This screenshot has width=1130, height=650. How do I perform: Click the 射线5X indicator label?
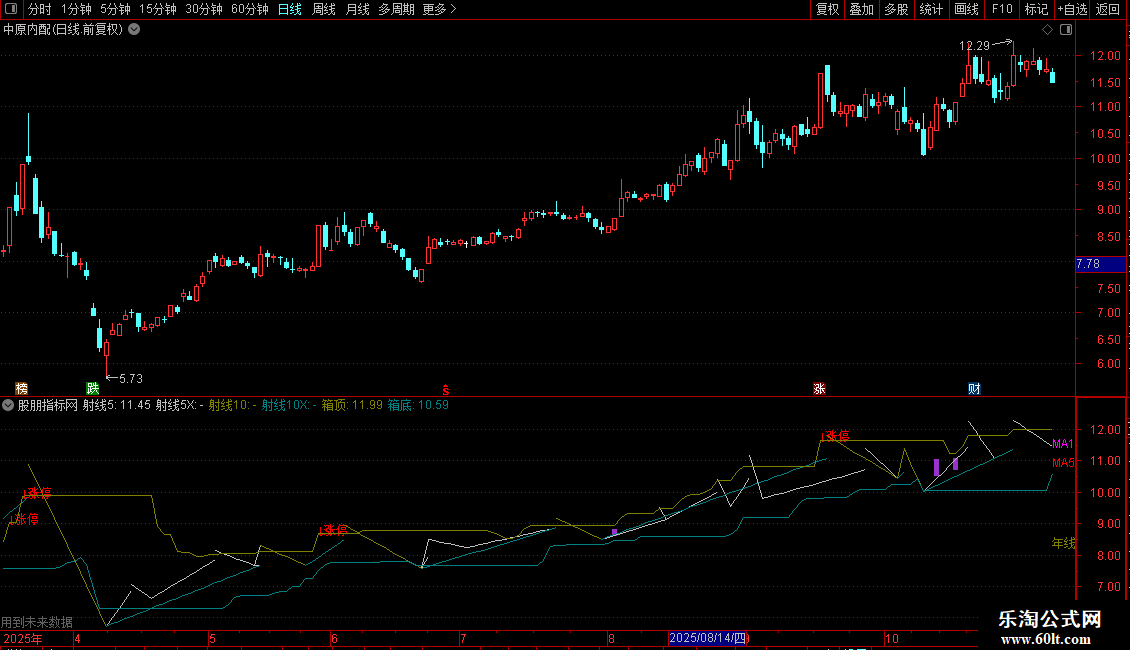click(x=179, y=405)
